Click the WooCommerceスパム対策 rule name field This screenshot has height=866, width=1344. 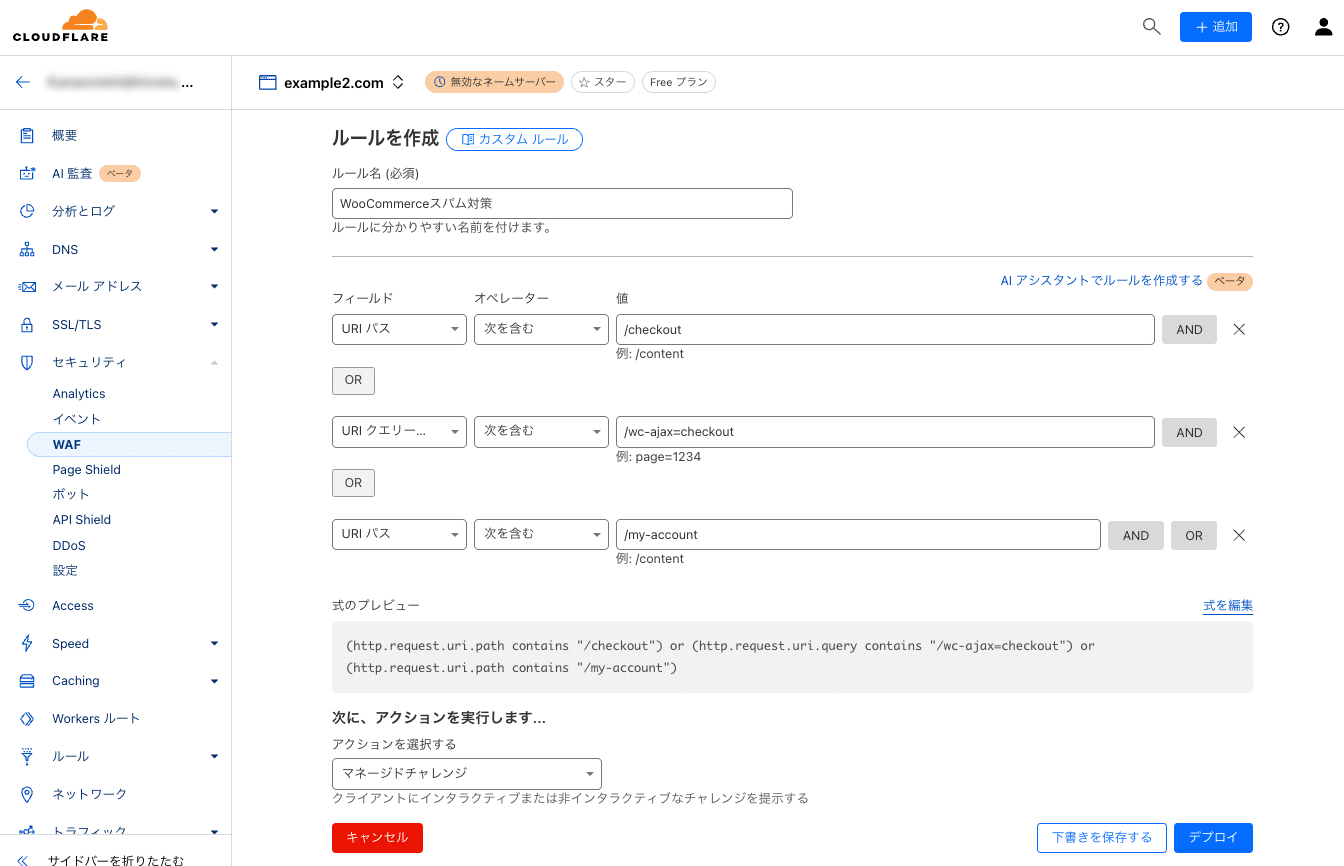click(562, 203)
